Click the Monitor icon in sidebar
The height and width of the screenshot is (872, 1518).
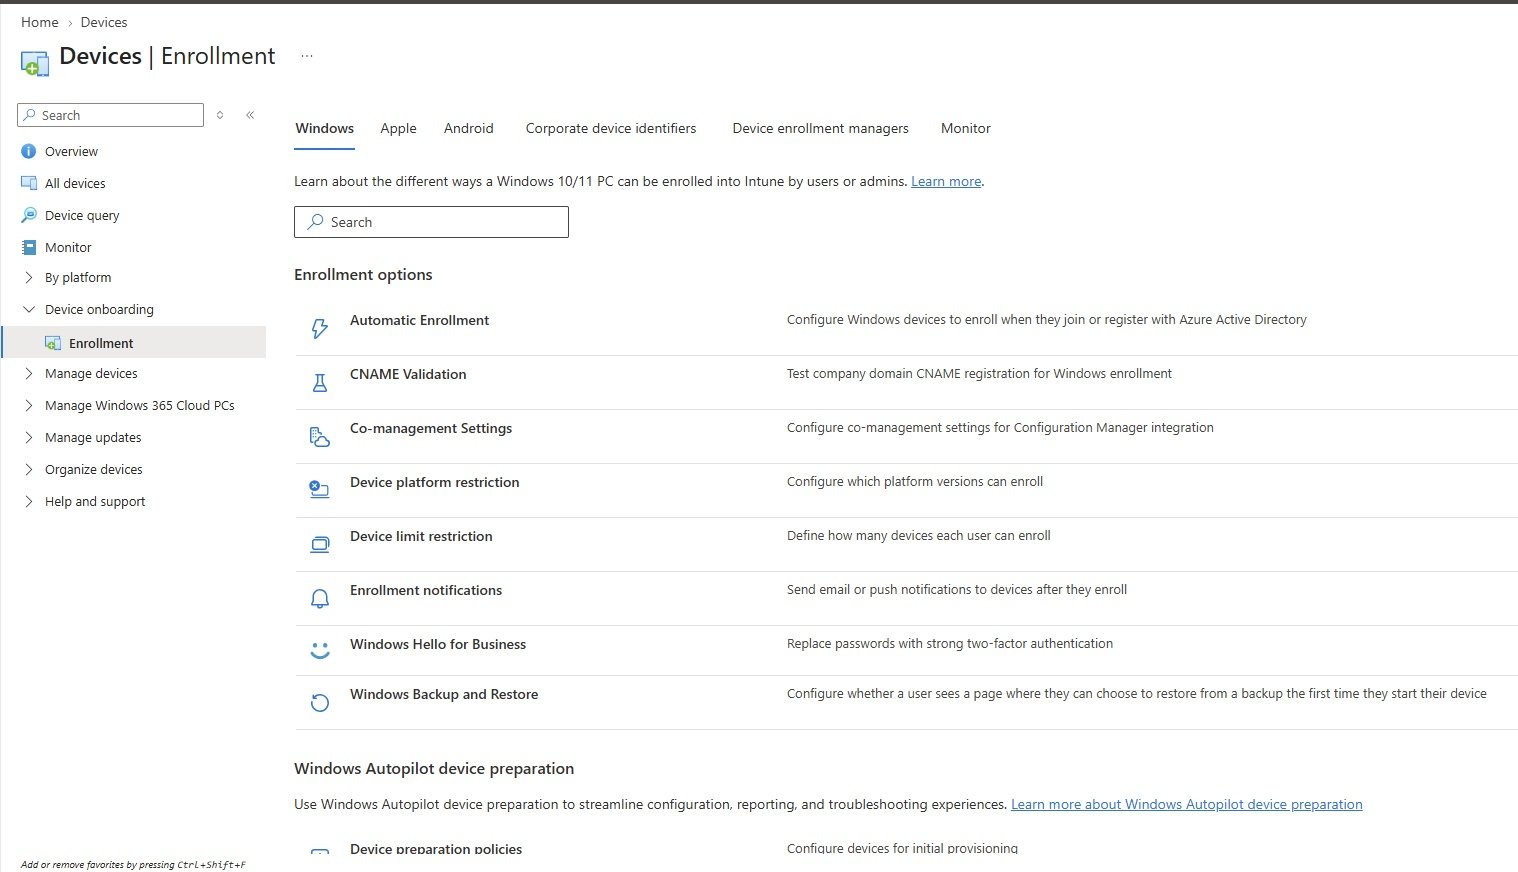tap(28, 248)
